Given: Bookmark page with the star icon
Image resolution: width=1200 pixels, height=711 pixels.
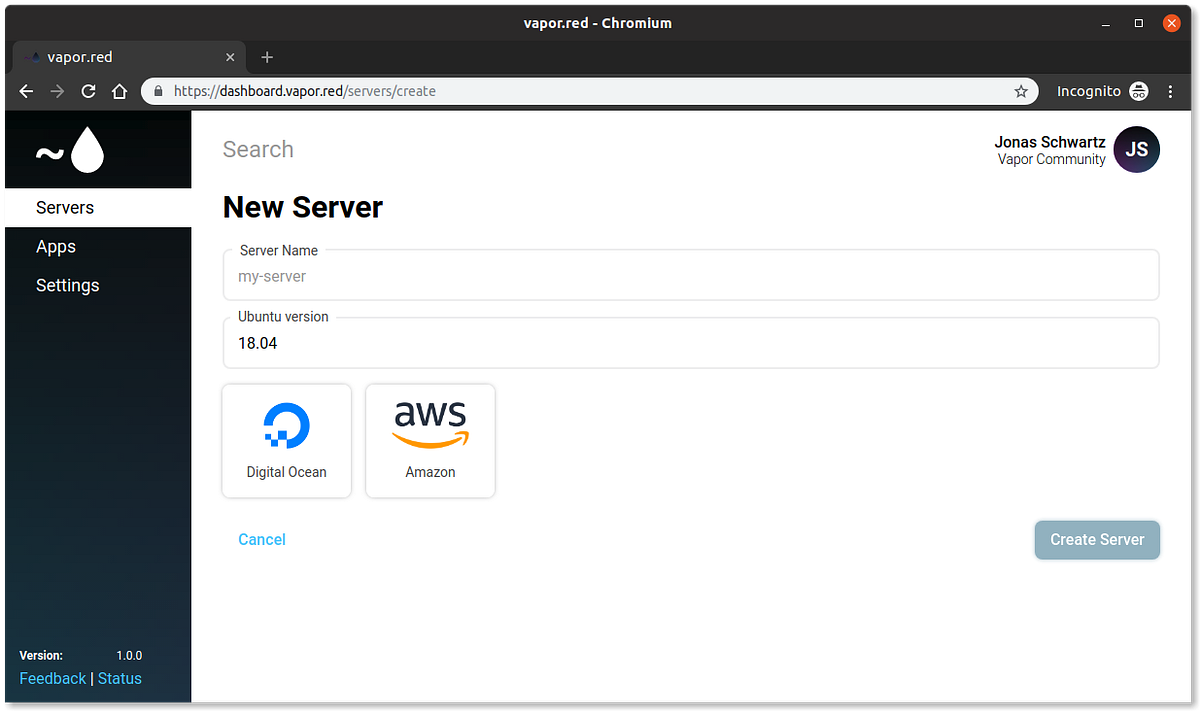Looking at the screenshot, I should pos(1021,91).
